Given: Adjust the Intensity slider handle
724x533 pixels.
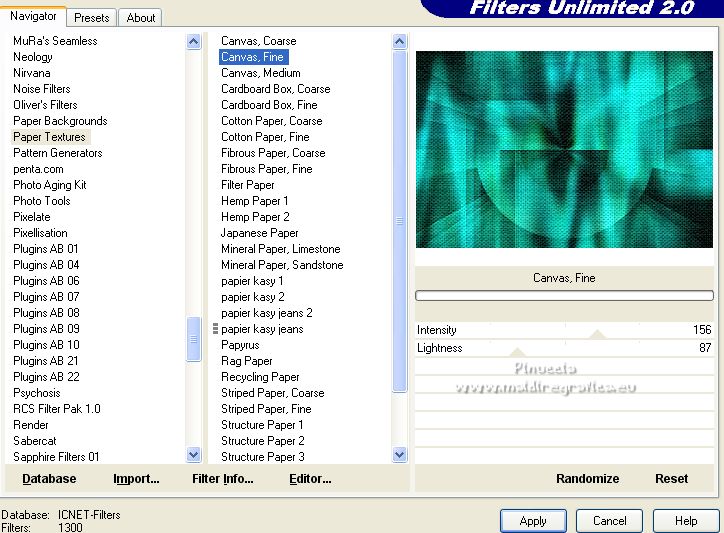Looking at the screenshot, I should [597, 334].
